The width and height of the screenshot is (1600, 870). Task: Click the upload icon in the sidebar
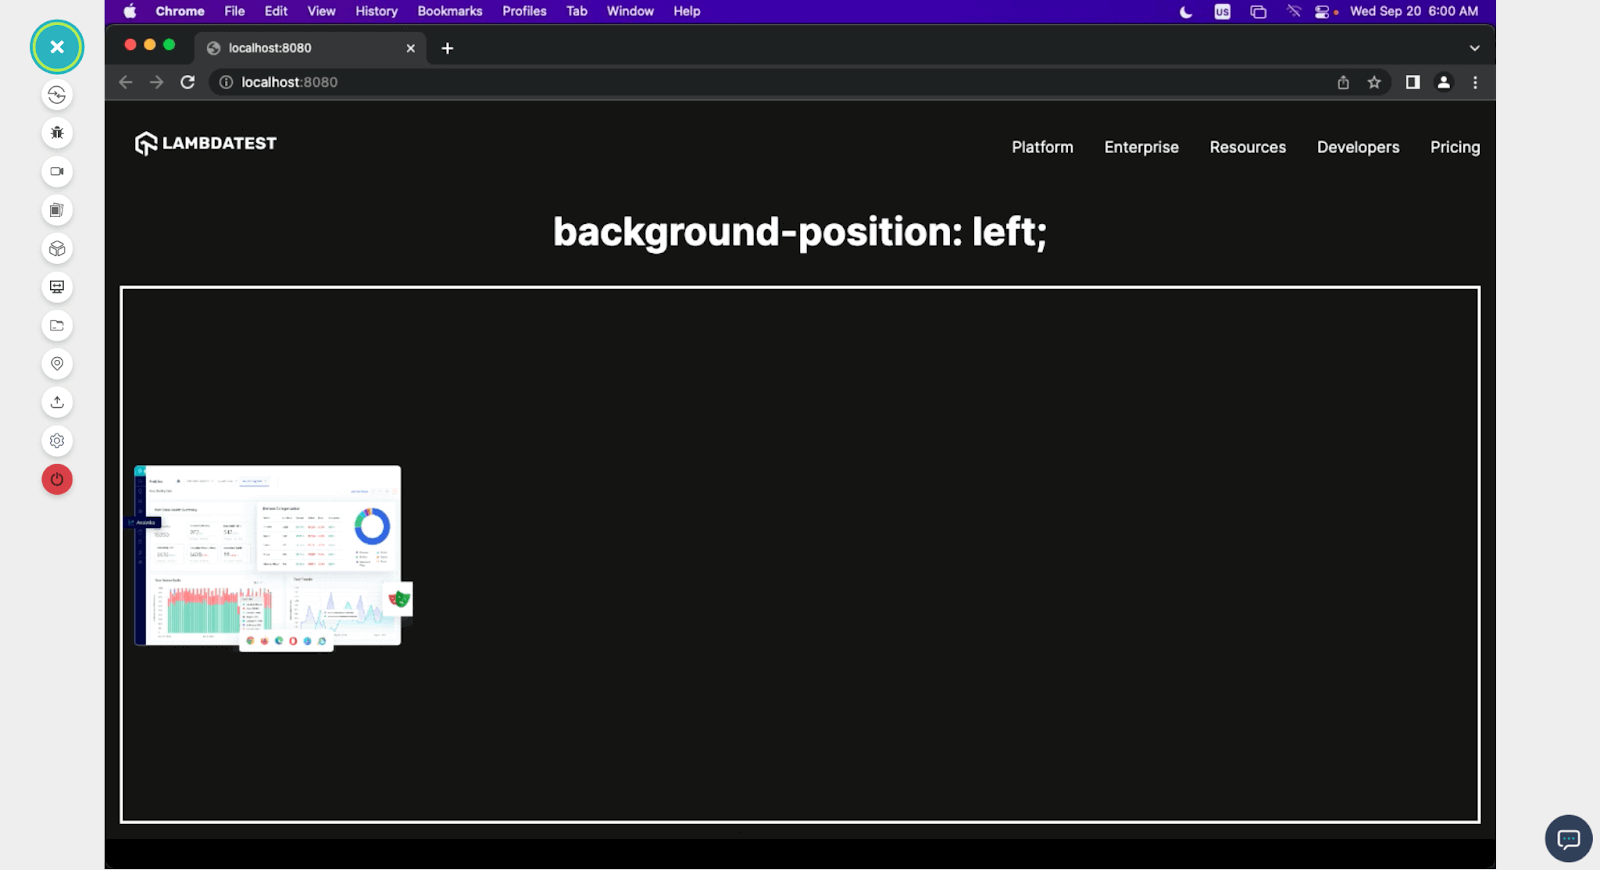pos(57,402)
